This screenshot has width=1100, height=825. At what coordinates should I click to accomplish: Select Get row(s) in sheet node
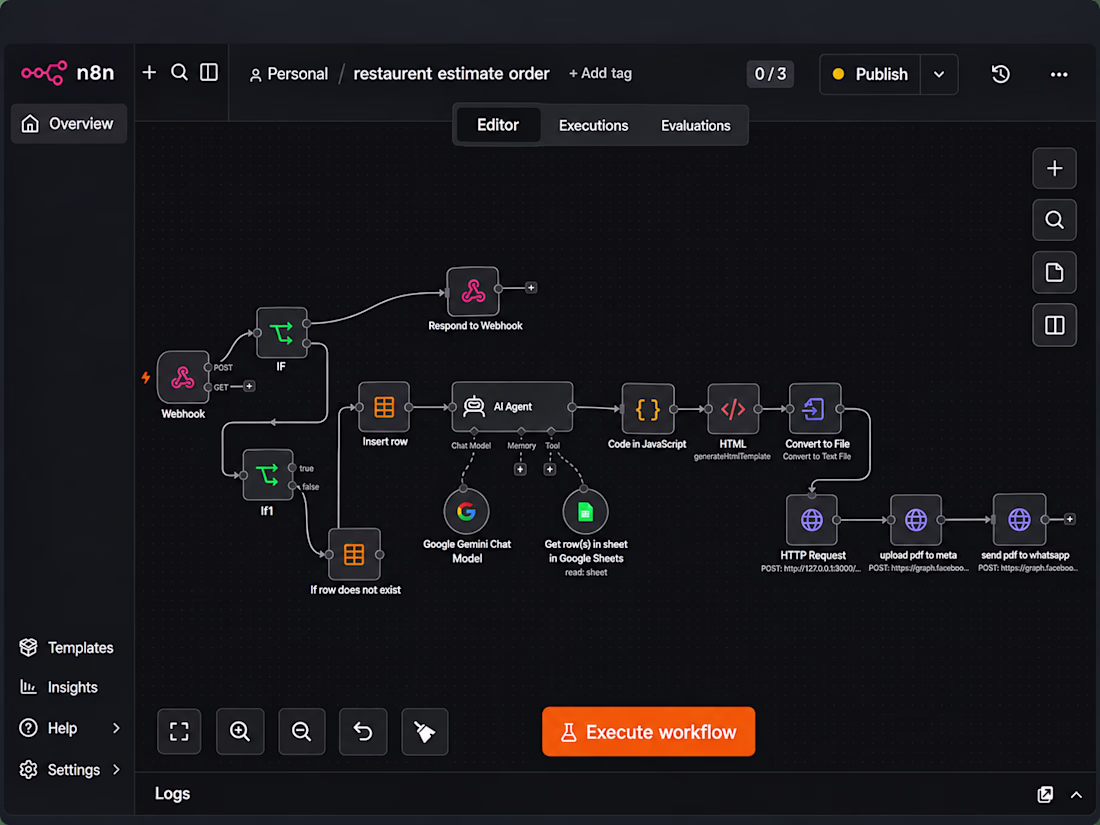click(x=585, y=511)
